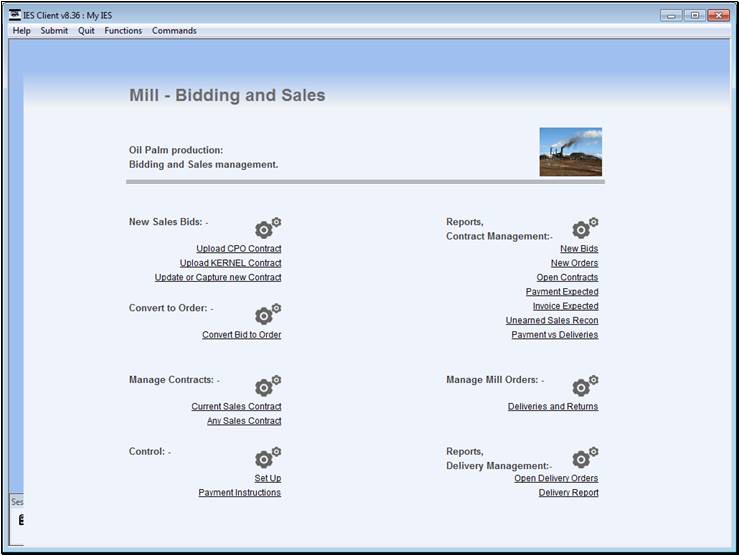
Task: View Open Delivery Orders report
Action: 556,478
